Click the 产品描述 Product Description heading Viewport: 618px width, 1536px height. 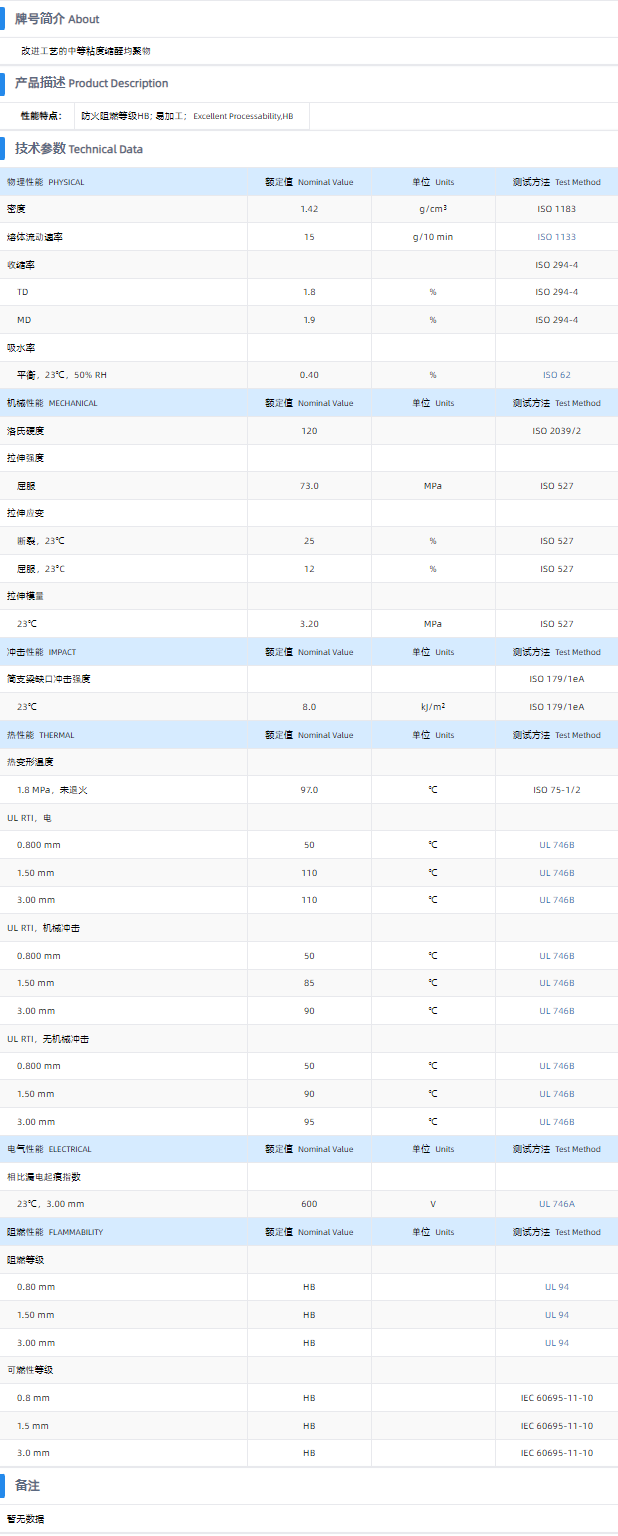[91, 83]
